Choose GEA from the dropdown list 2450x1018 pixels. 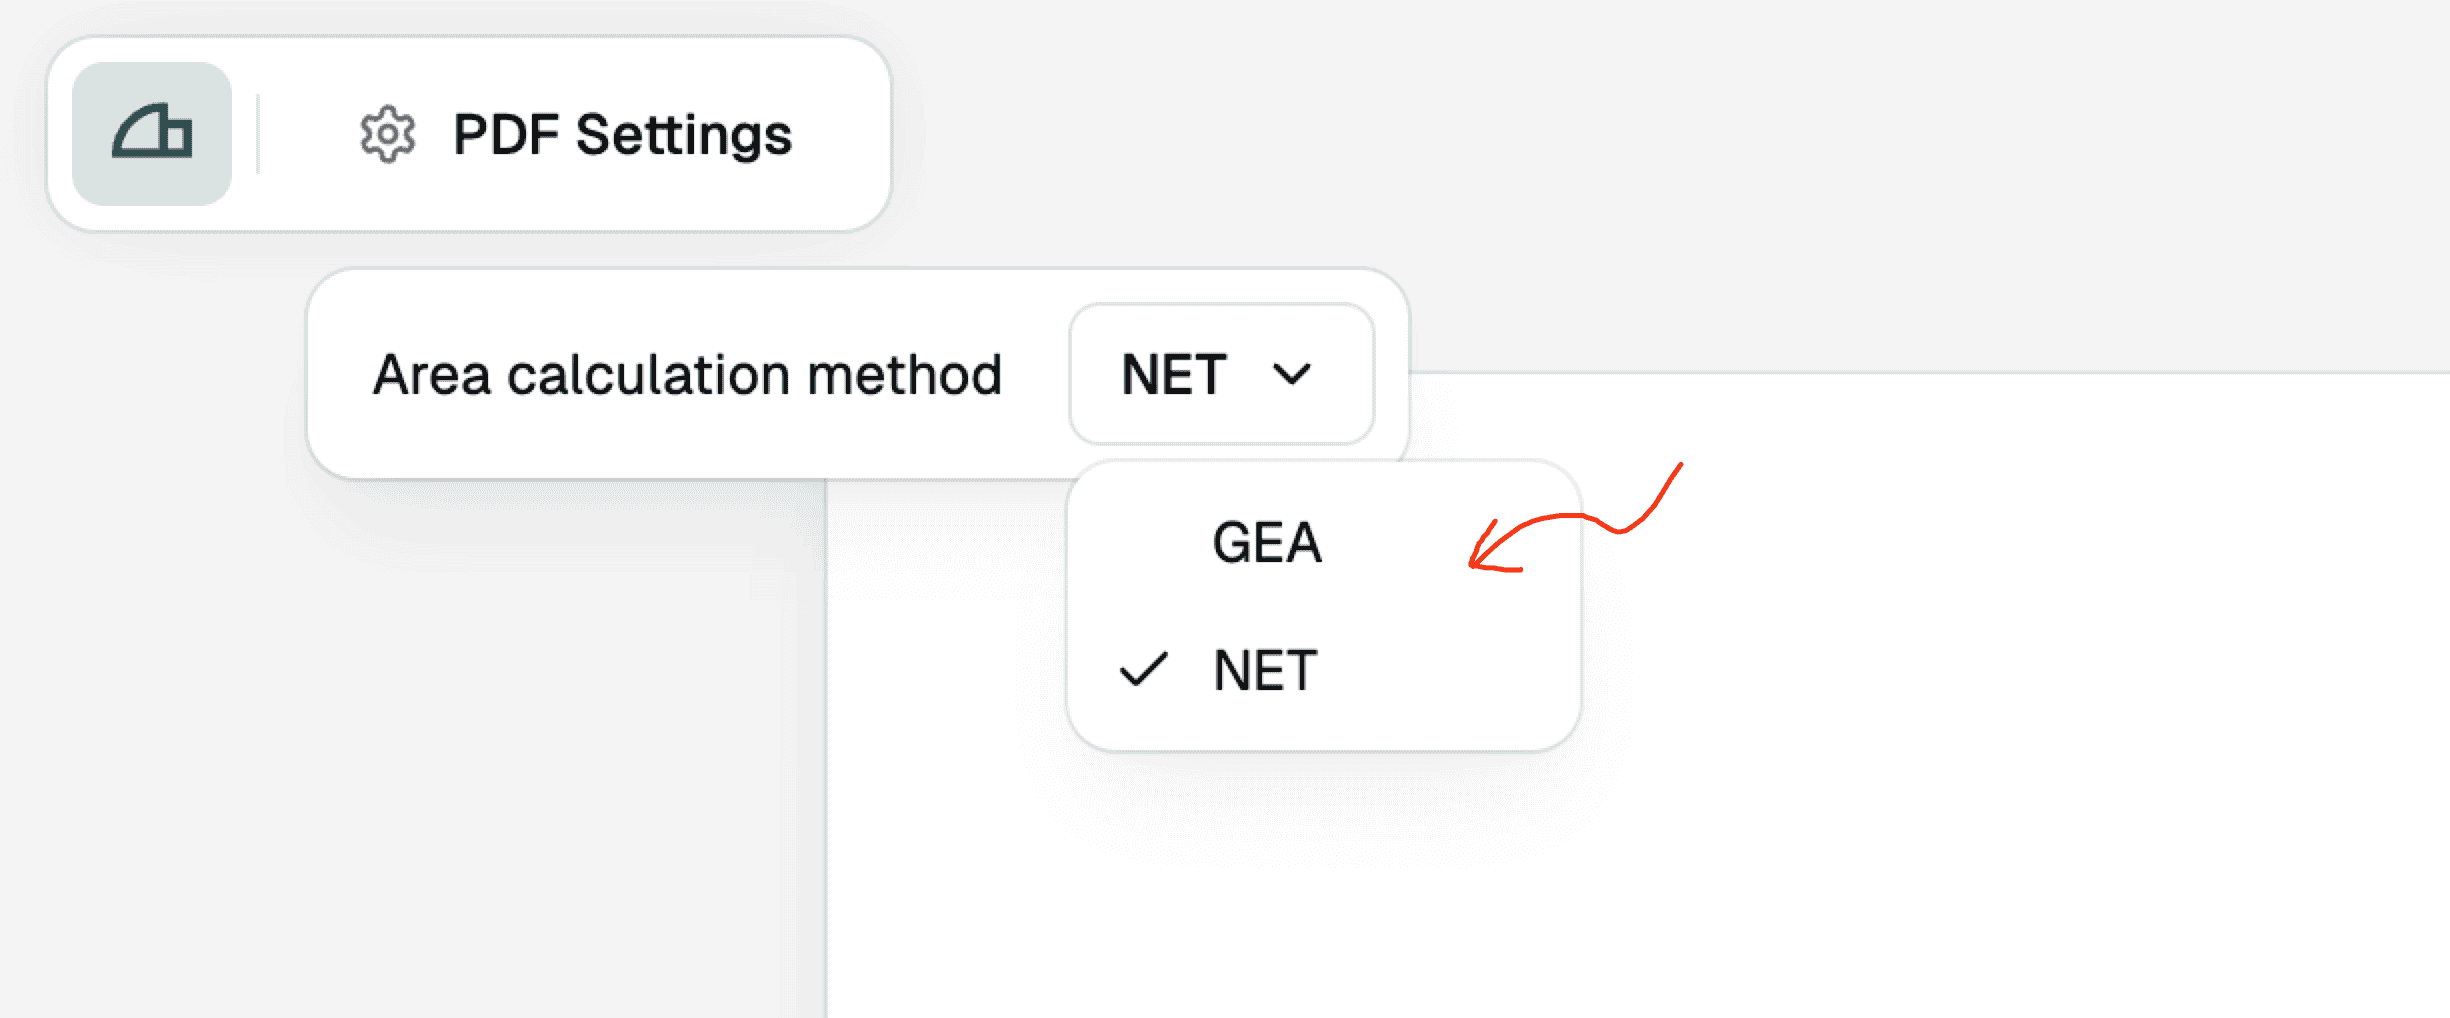click(x=1267, y=543)
